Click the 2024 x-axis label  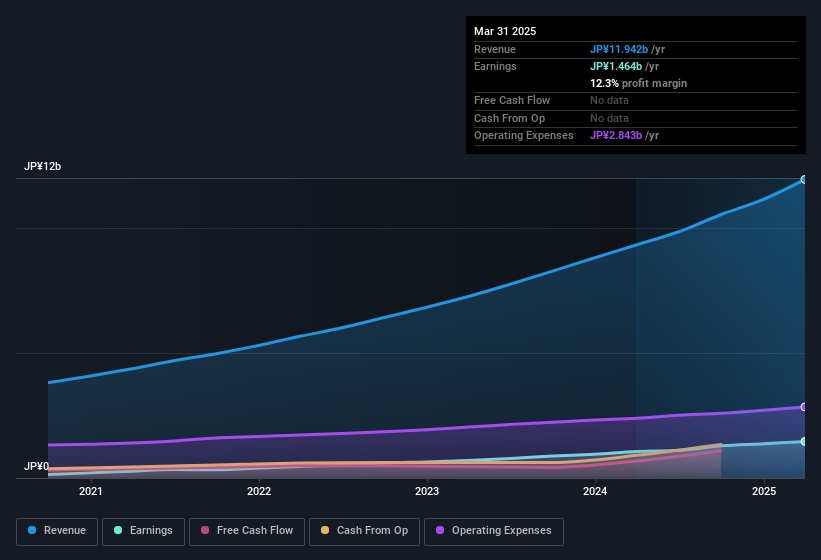595,491
